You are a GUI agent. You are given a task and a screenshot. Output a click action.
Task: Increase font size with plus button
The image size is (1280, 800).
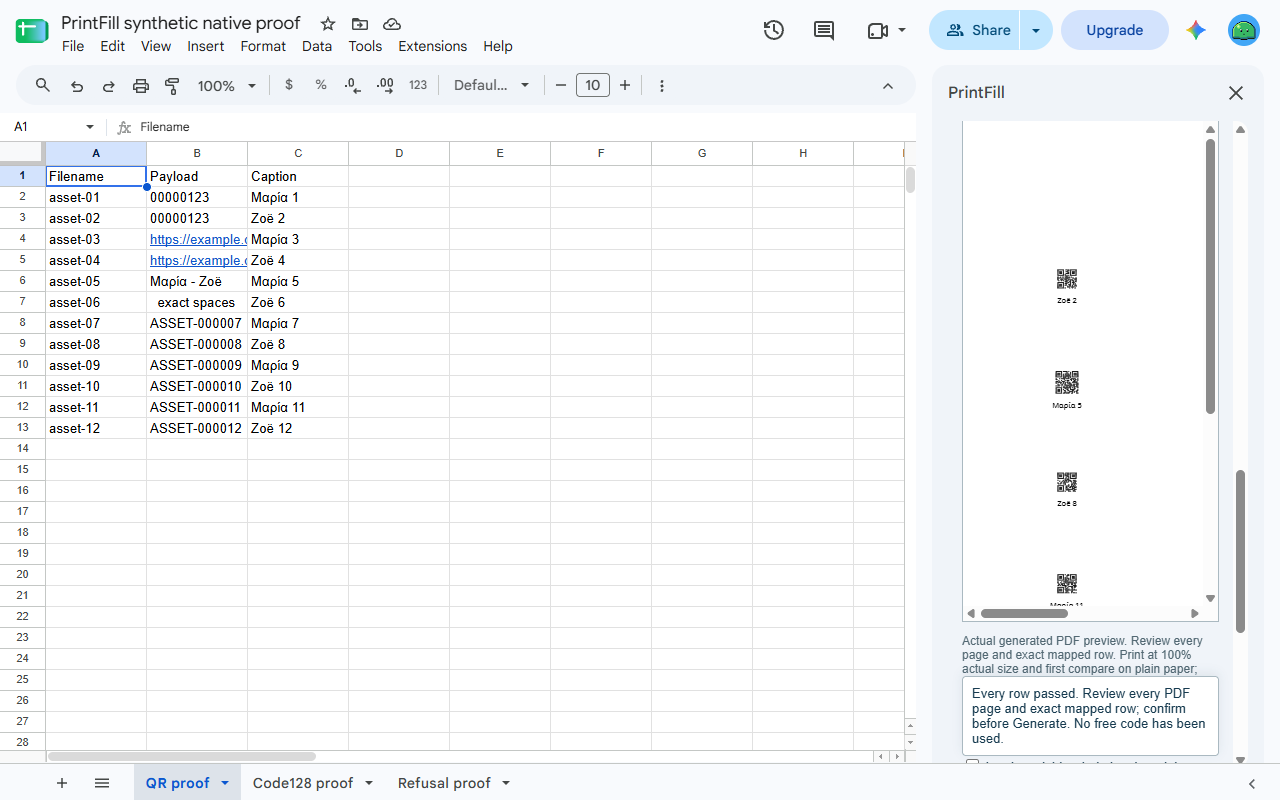(625, 85)
